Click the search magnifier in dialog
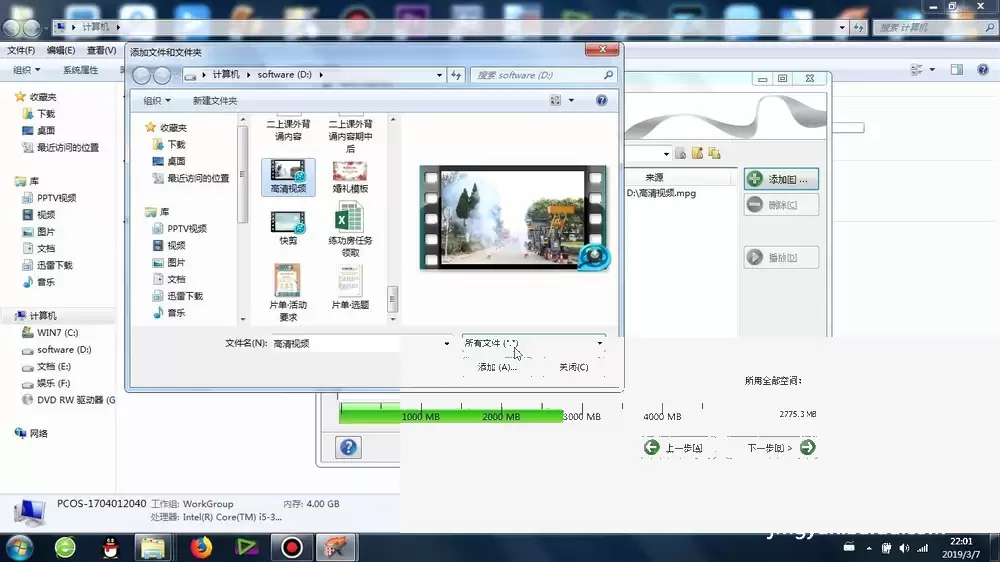The width and height of the screenshot is (1000, 562). (x=608, y=75)
